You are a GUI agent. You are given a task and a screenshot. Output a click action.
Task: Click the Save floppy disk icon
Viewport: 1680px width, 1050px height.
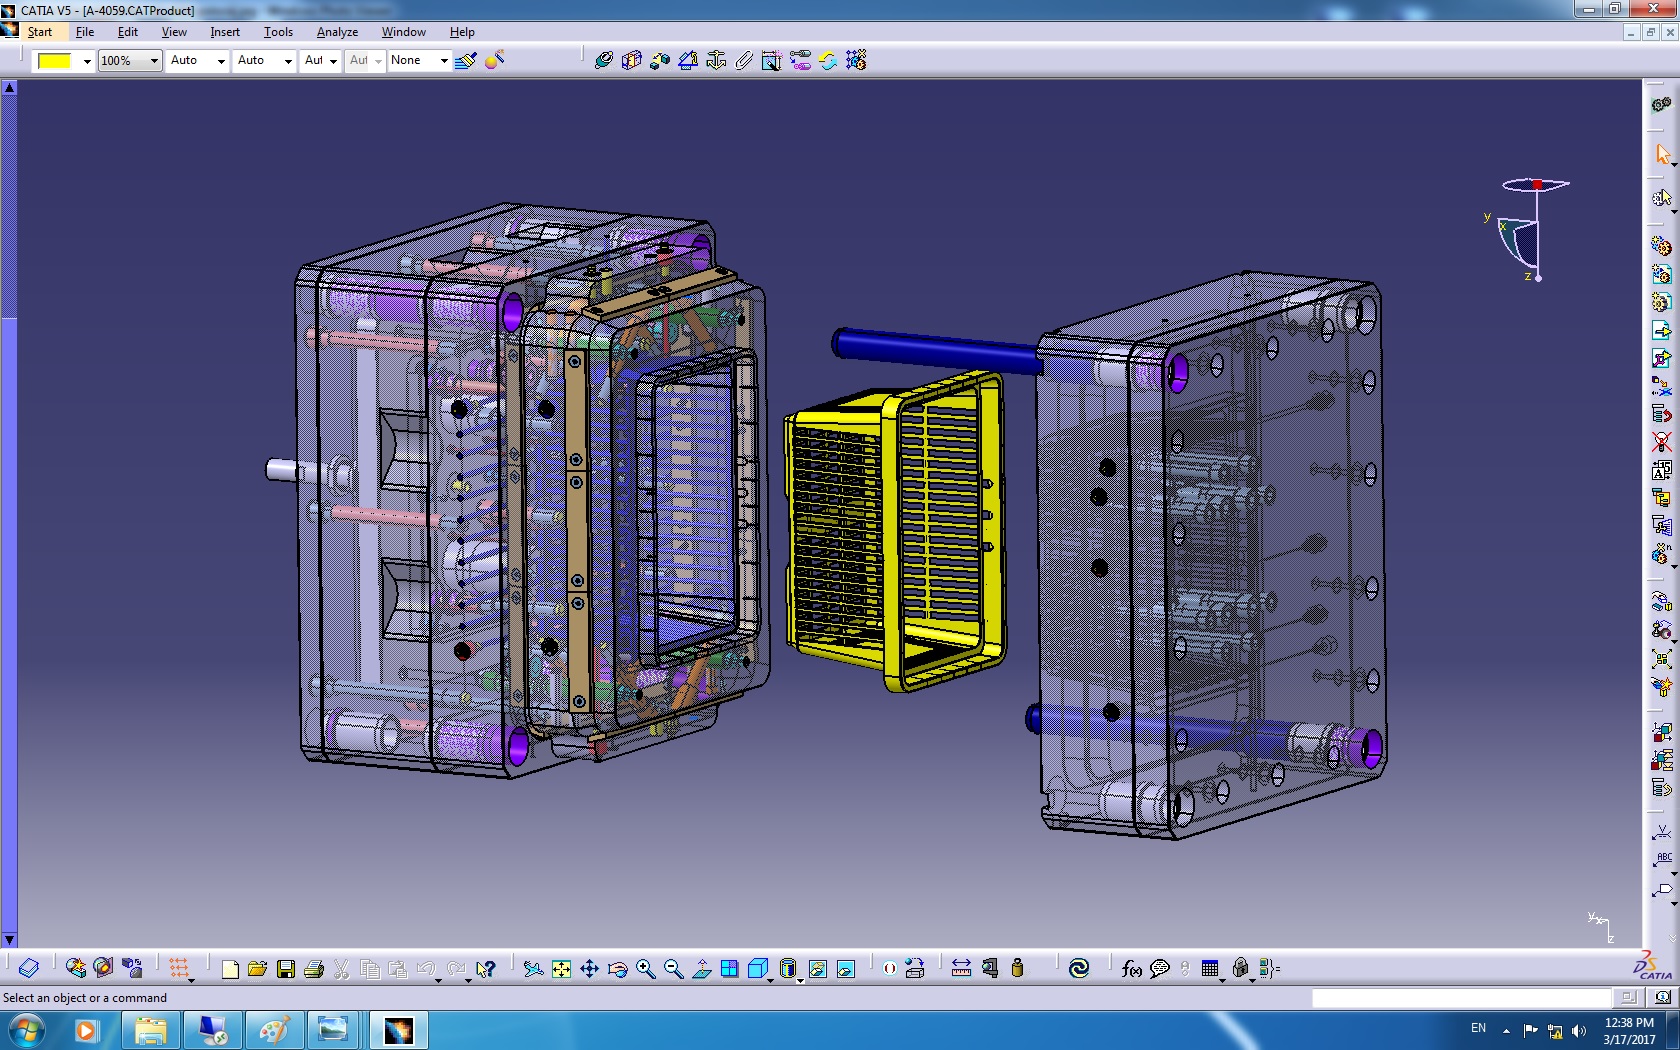click(285, 968)
